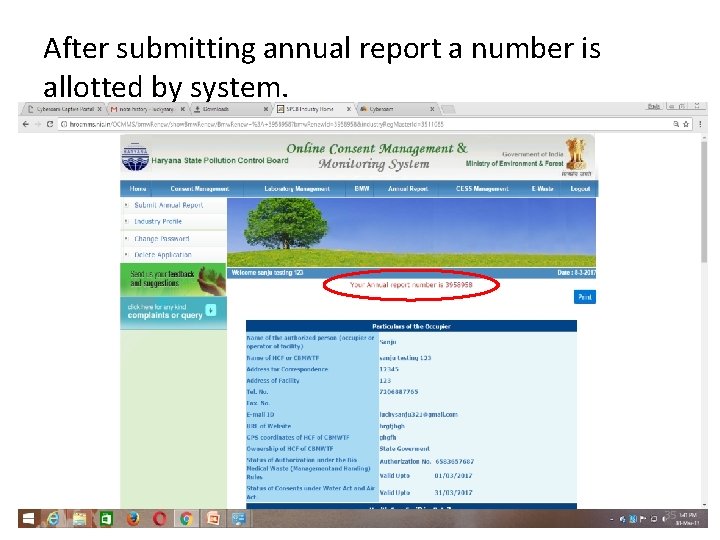720x540 pixels.
Task: Click the Send us your feedback banner
Action: pos(173,279)
